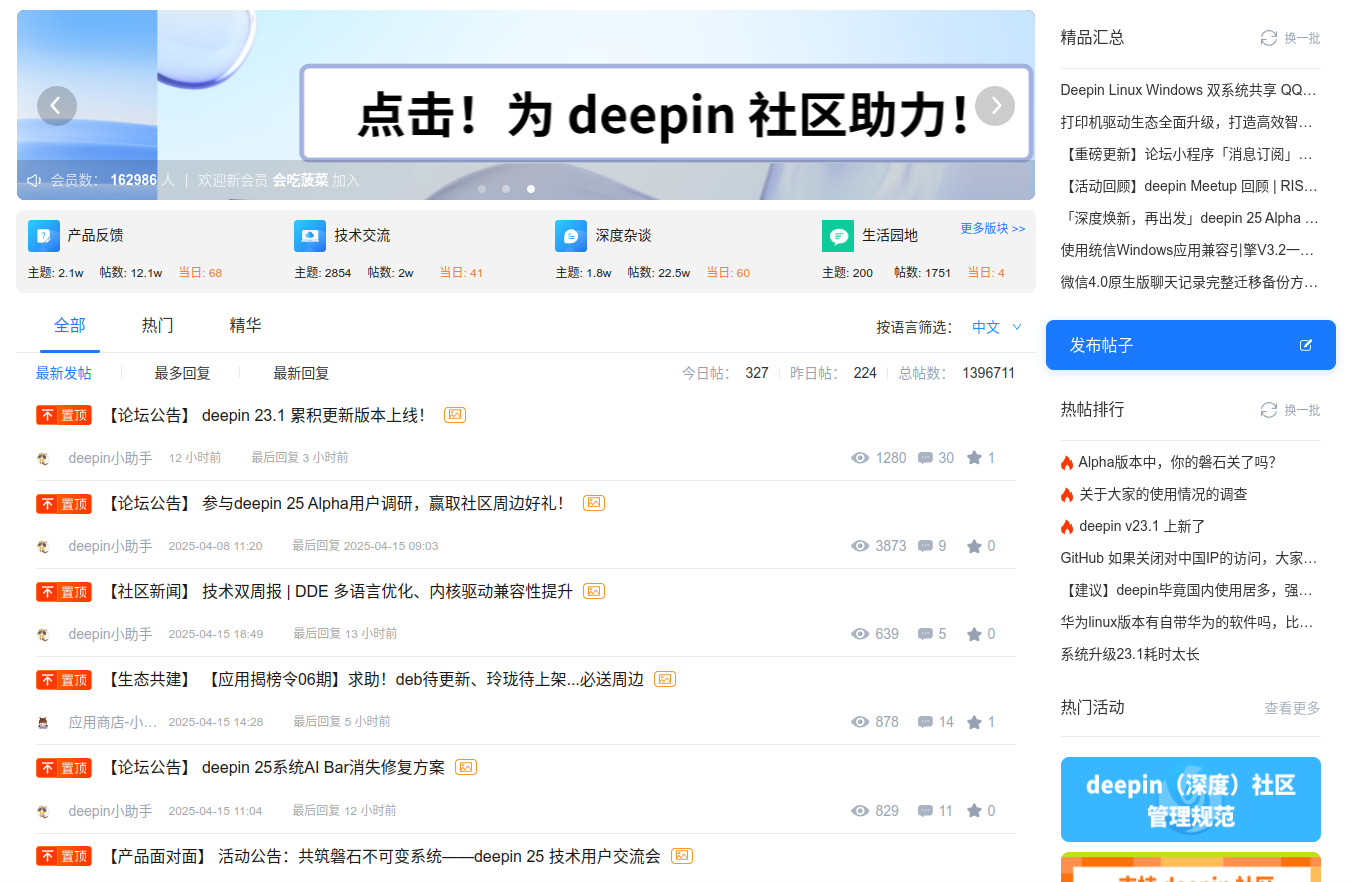
Task: Go to the previous banner slide
Action: (57, 105)
